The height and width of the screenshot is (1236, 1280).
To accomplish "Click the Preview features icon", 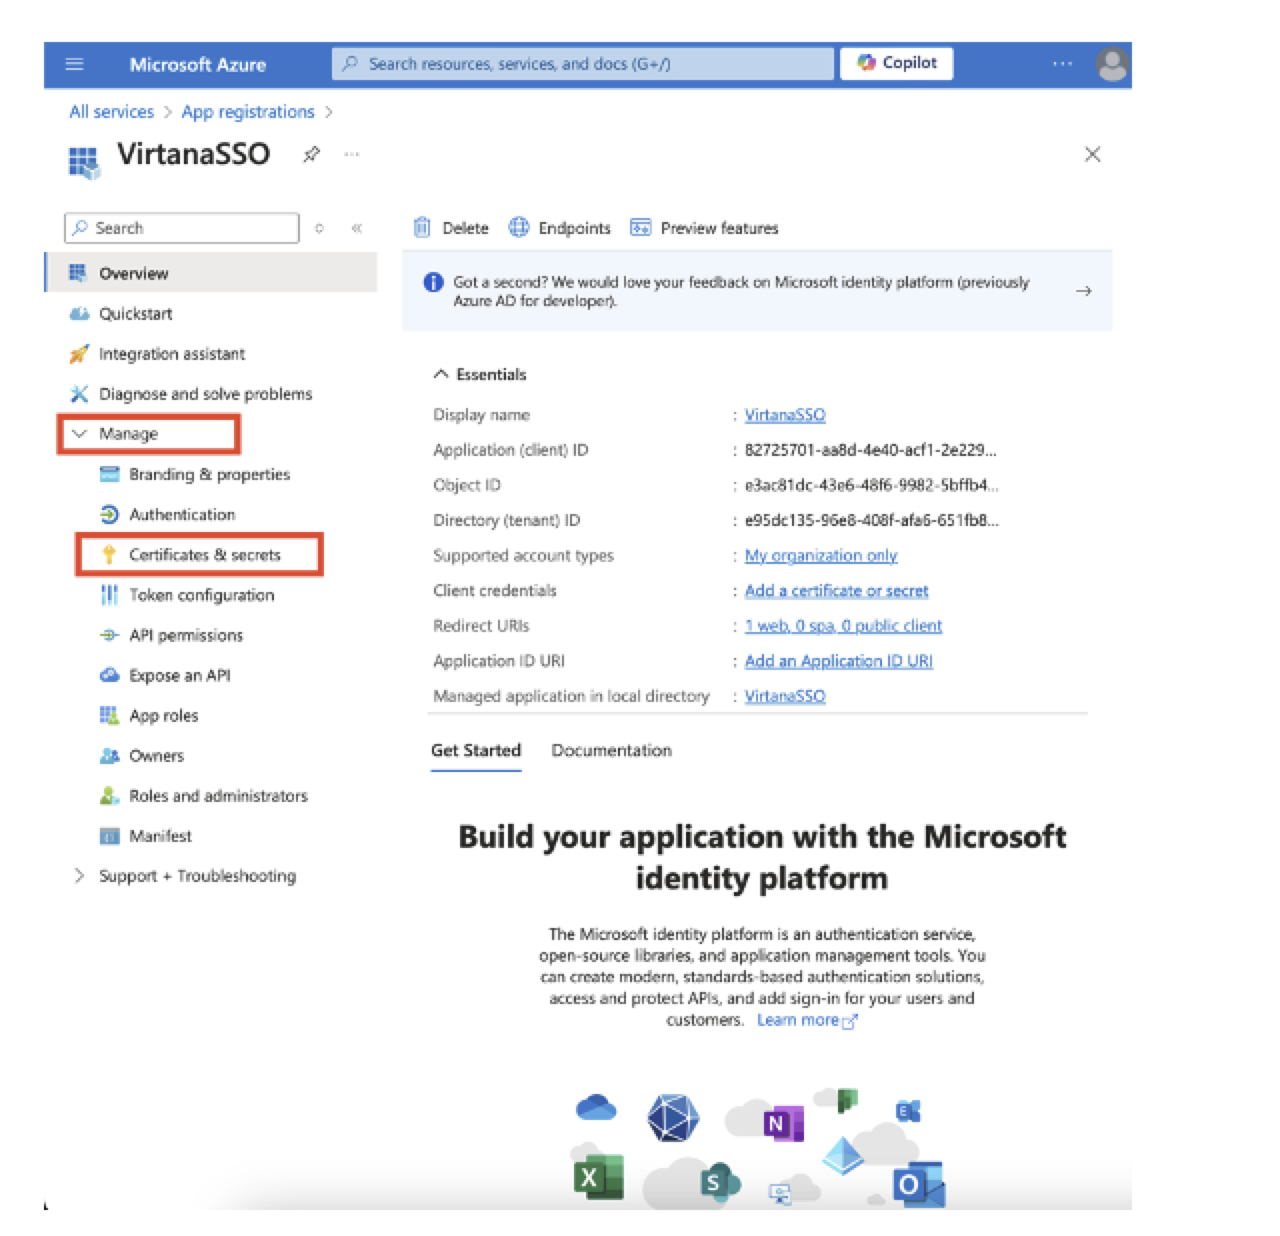I will click(x=640, y=227).
